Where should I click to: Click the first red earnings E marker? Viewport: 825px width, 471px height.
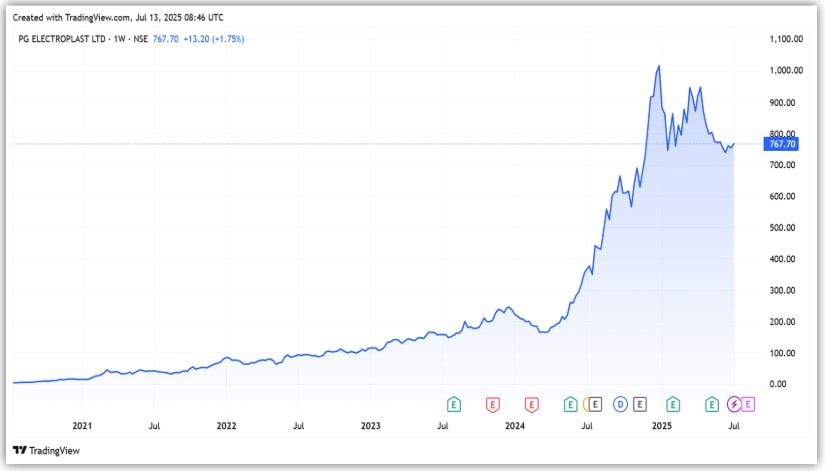tap(492, 404)
